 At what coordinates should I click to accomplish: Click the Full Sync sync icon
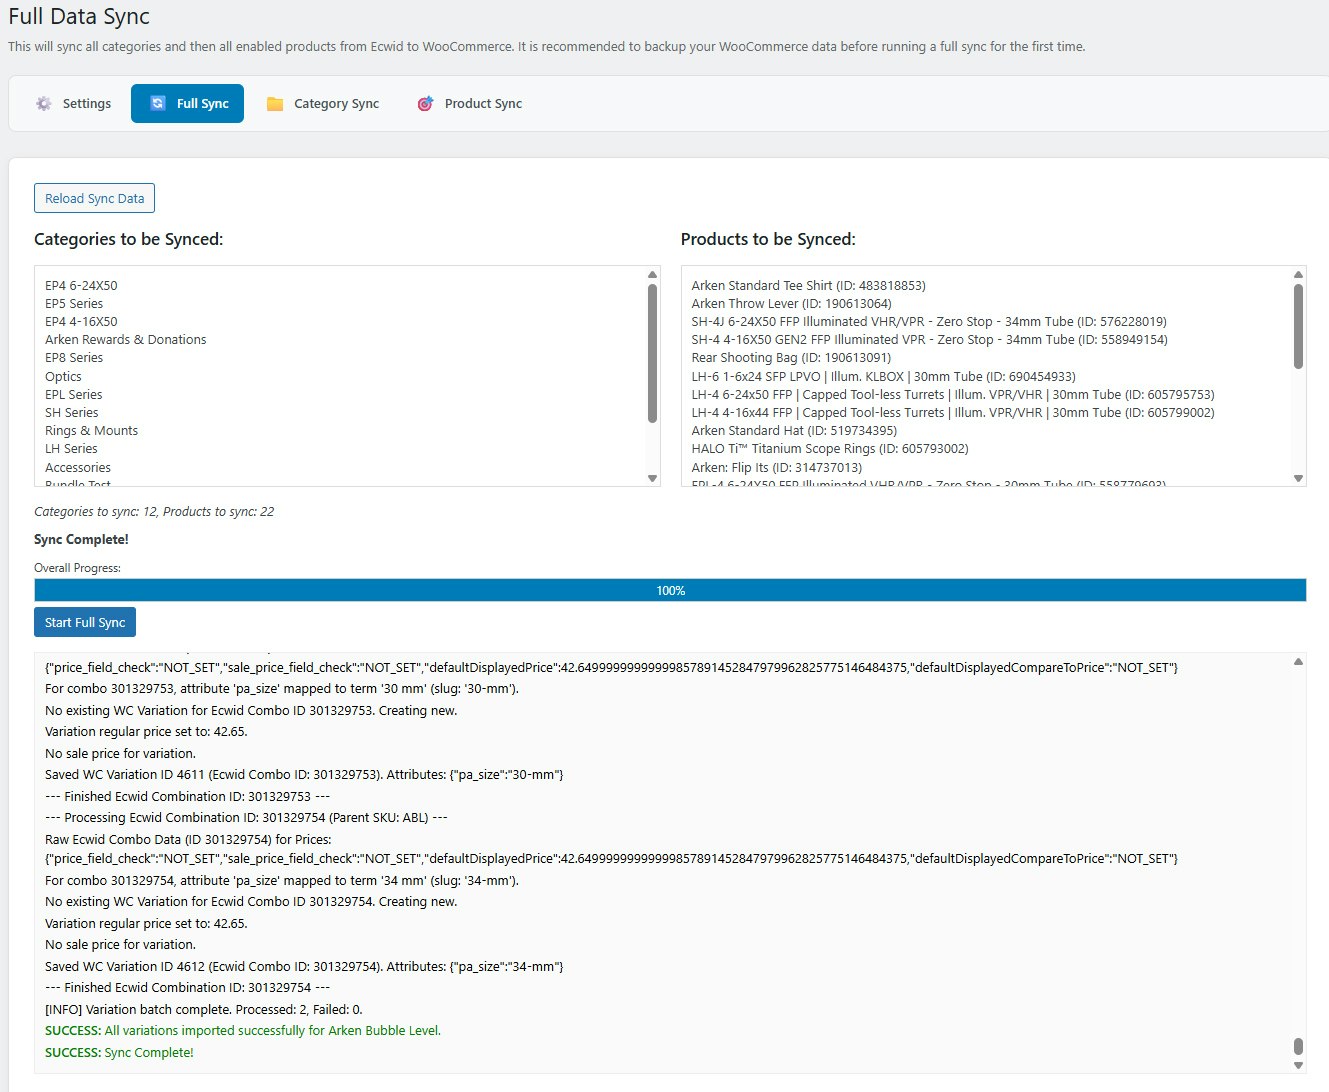click(157, 103)
